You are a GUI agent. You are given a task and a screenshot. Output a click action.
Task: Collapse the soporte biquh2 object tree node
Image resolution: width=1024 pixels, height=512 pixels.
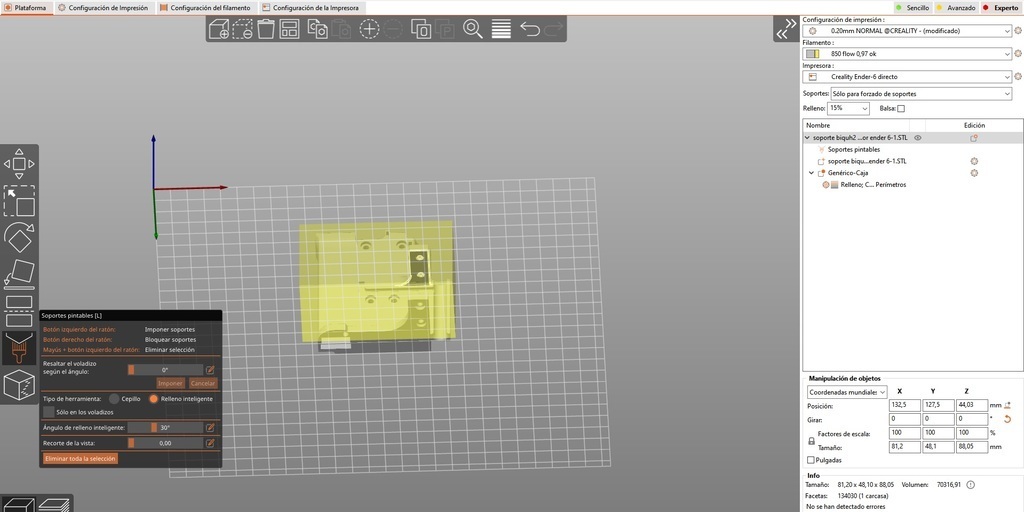coord(807,138)
